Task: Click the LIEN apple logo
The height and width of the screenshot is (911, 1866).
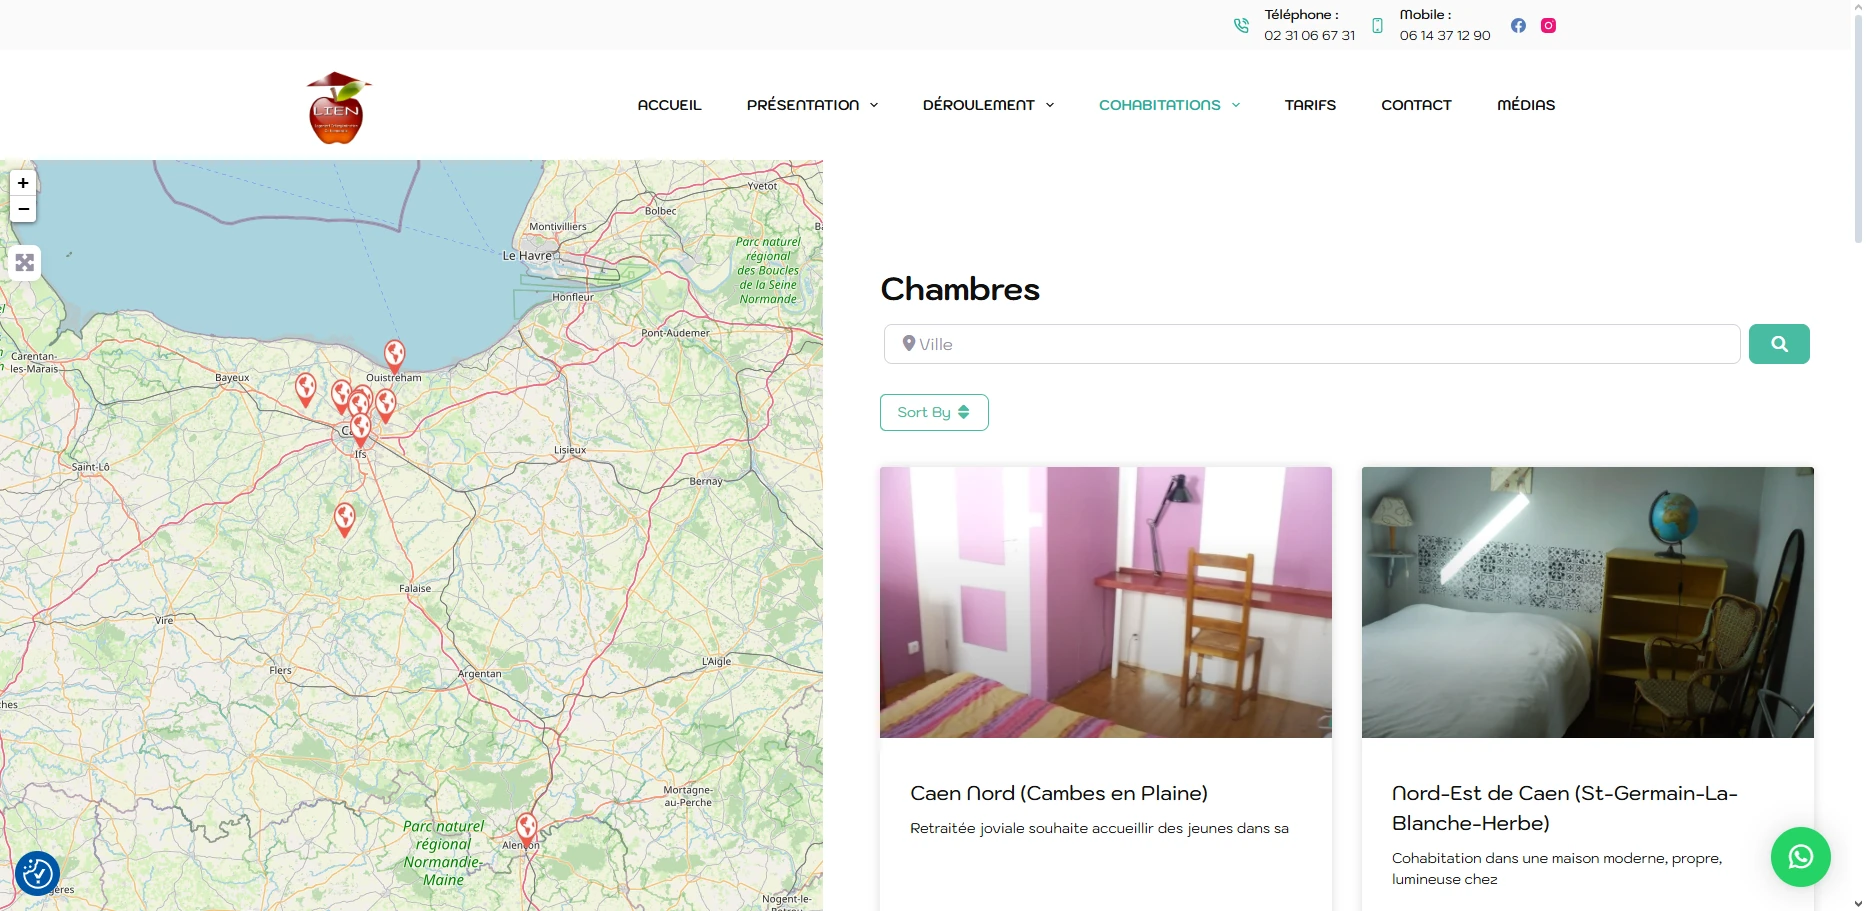Action: (x=338, y=108)
